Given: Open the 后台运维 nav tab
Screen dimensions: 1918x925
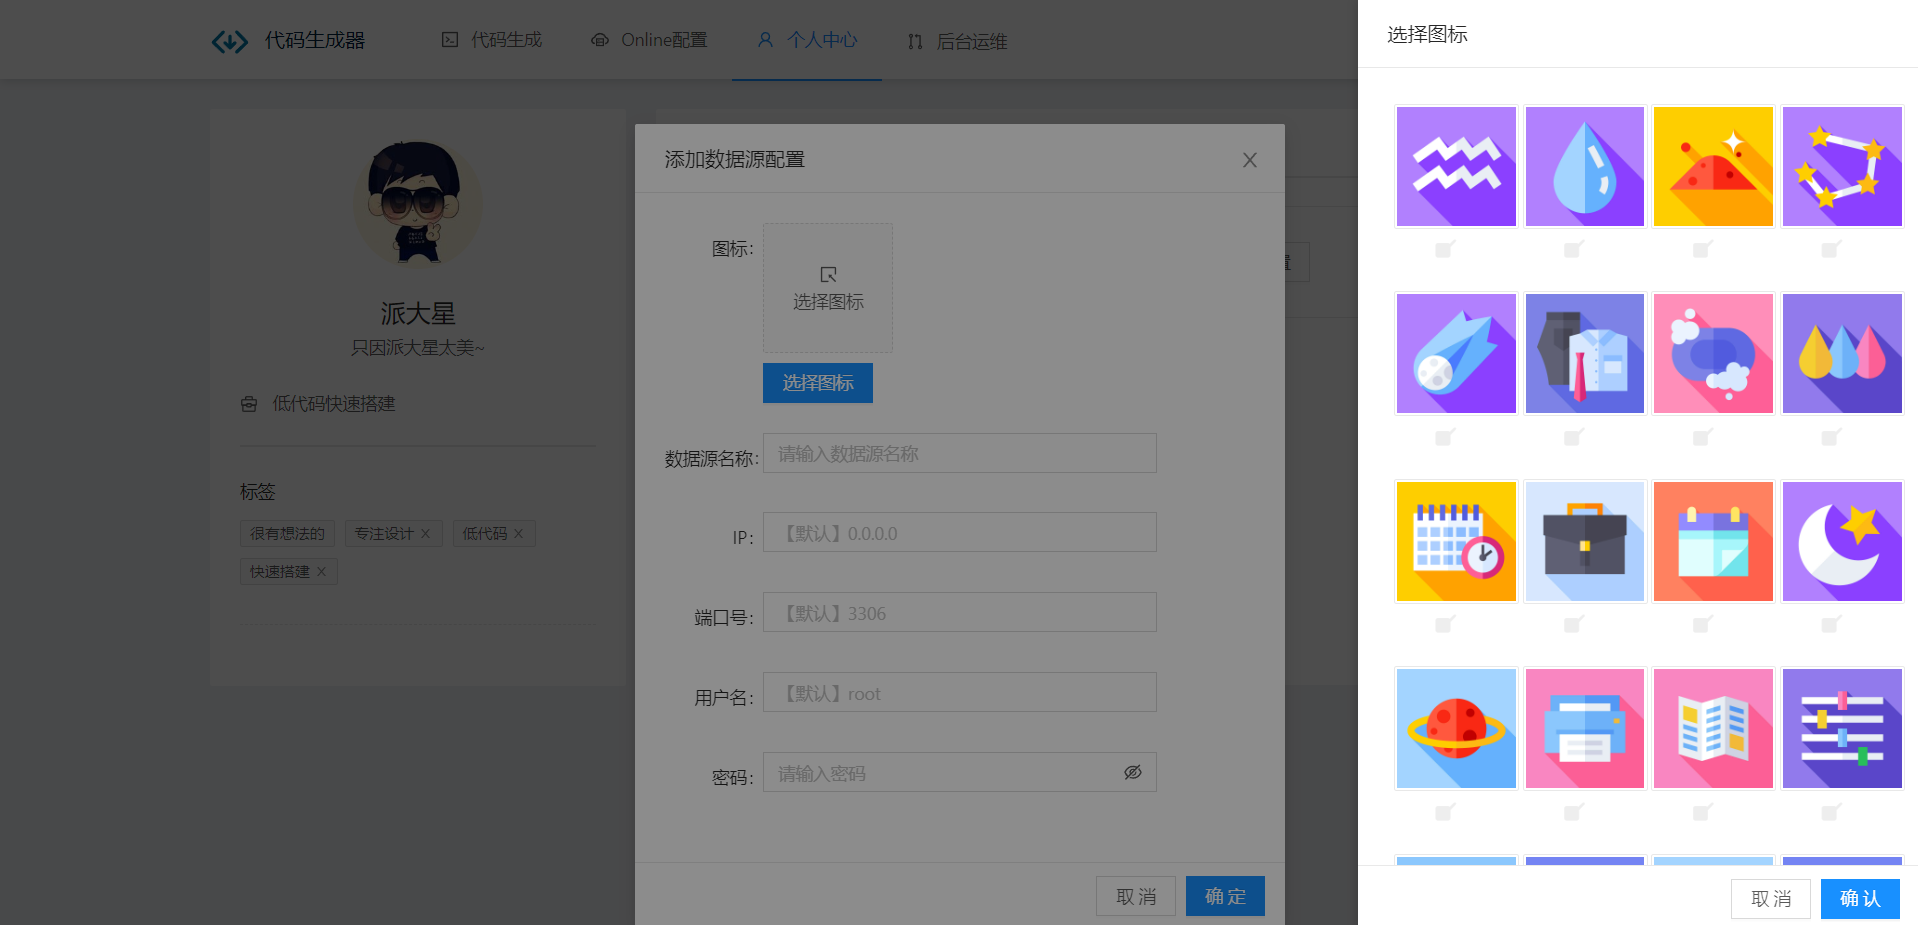Looking at the screenshot, I should tap(957, 41).
